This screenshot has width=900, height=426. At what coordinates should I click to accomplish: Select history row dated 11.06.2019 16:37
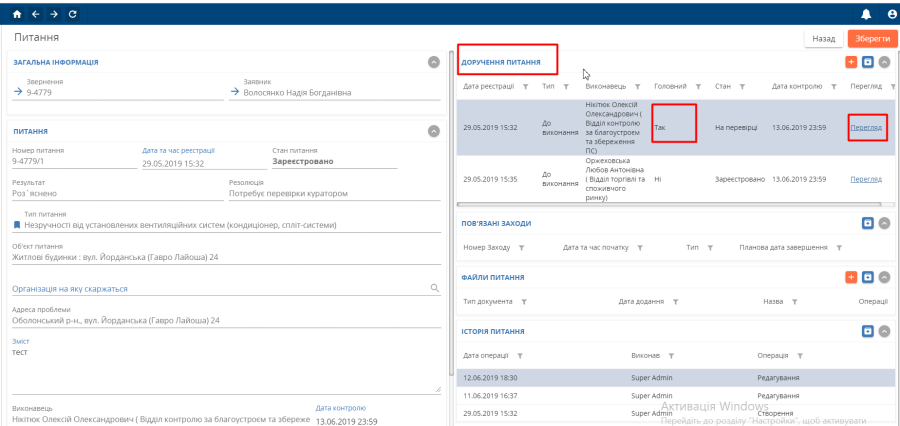point(675,395)
